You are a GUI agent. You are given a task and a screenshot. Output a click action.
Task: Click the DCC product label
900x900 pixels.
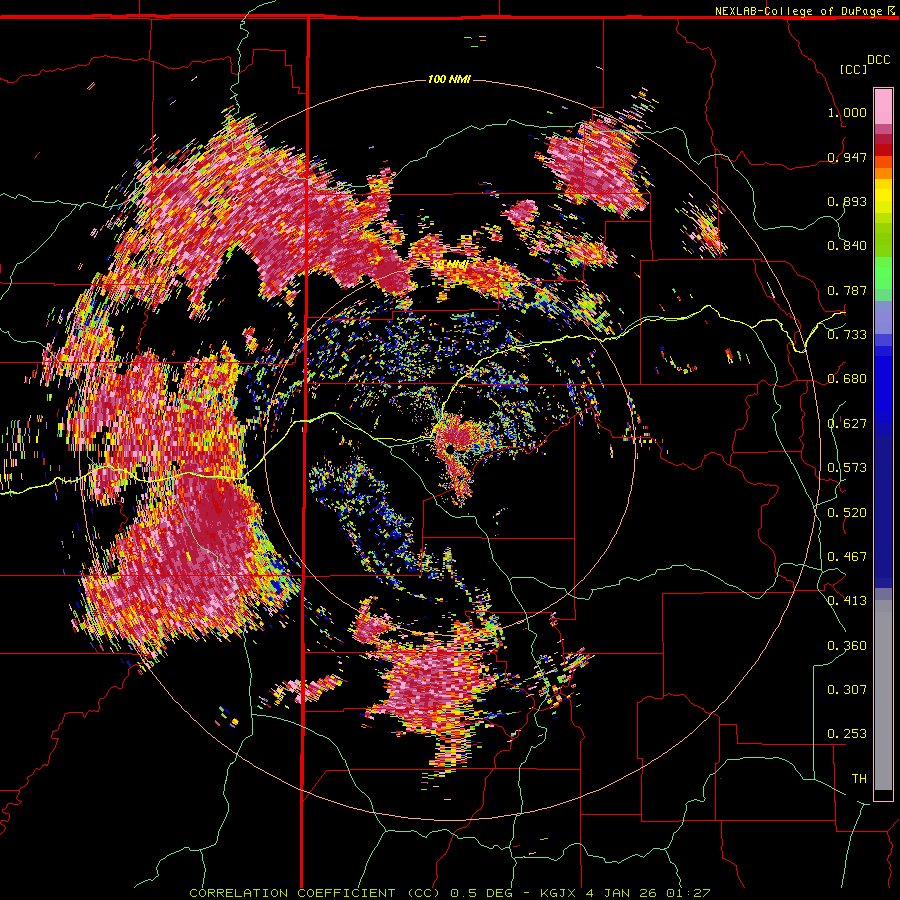point(878,60)
